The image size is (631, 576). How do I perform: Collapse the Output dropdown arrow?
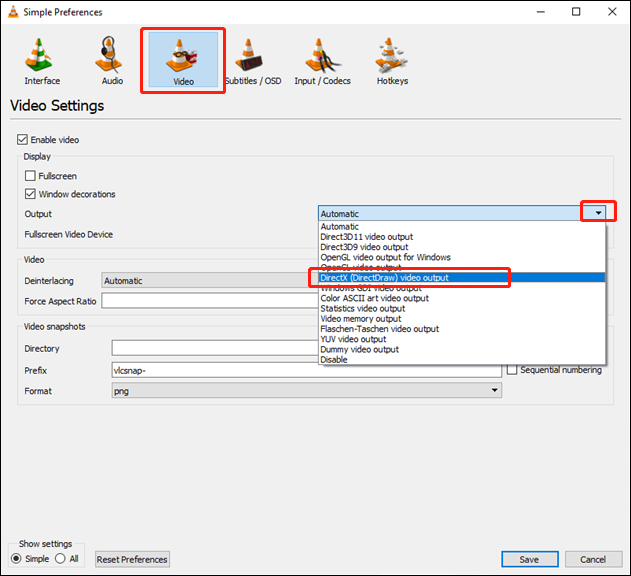click(598, 213)
